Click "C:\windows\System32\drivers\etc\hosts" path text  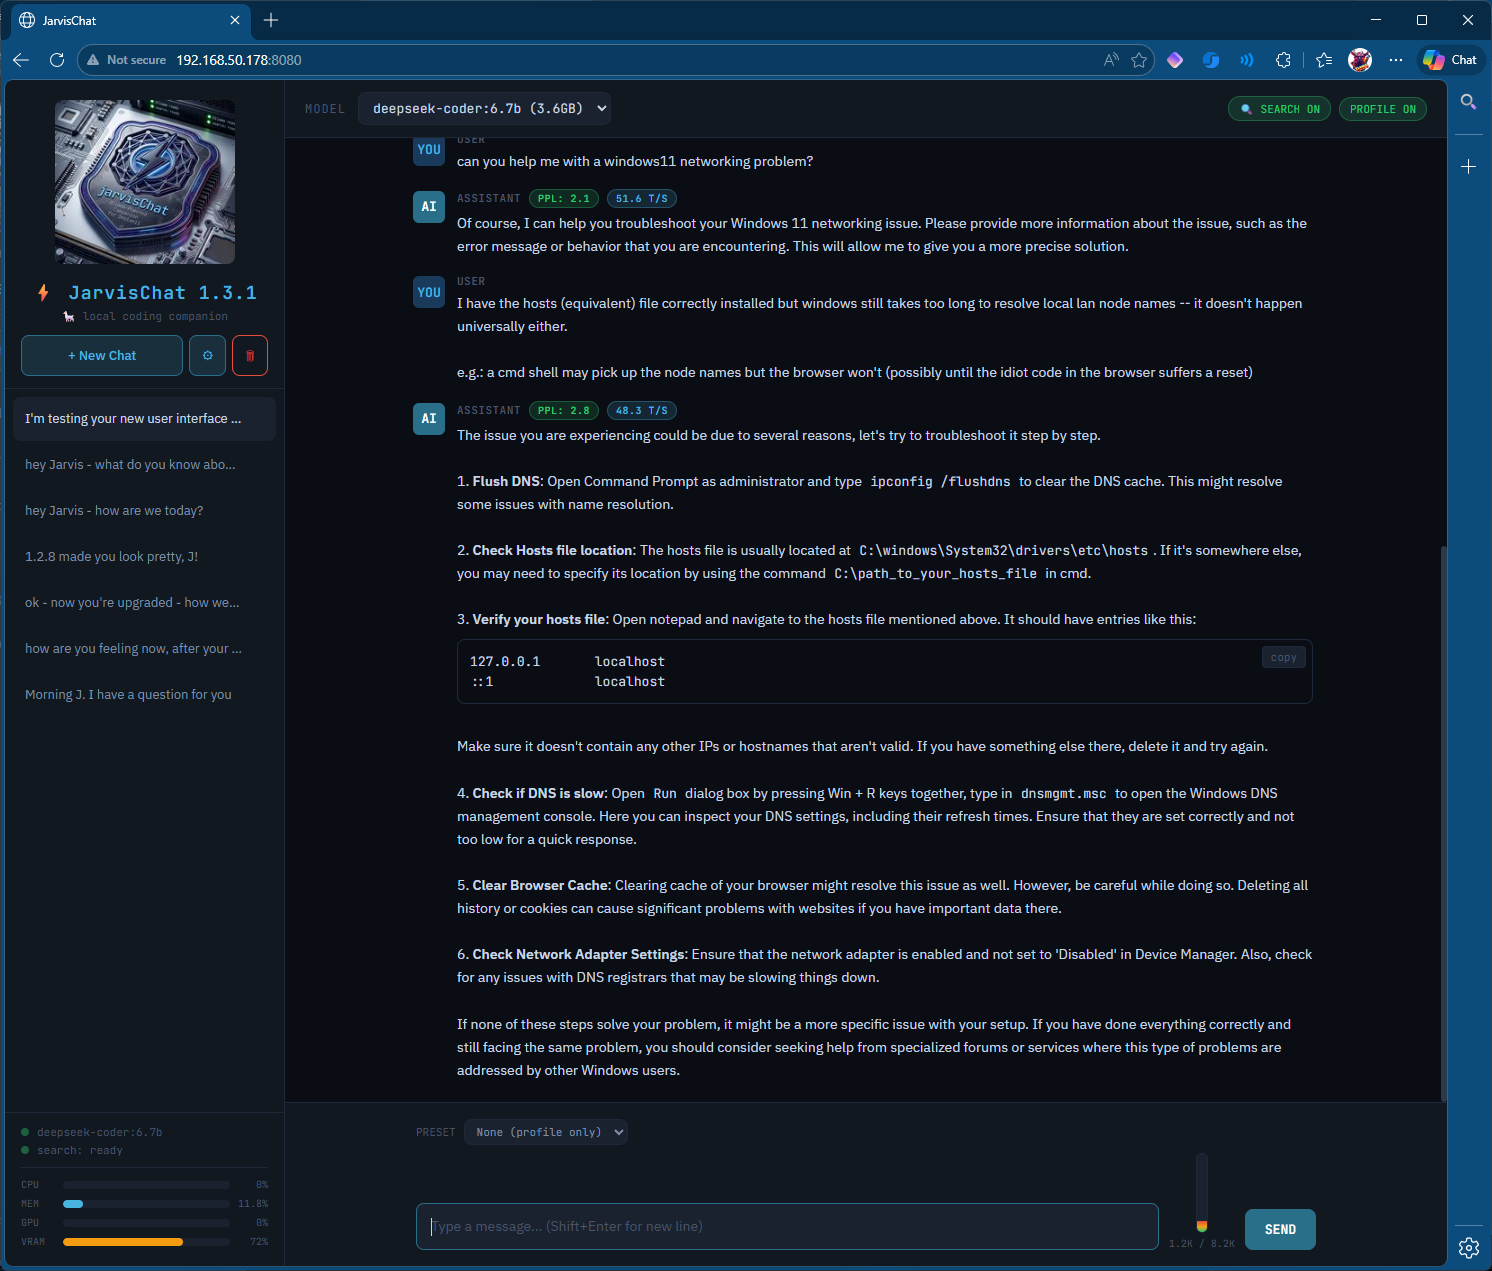tap(1004, 550)
